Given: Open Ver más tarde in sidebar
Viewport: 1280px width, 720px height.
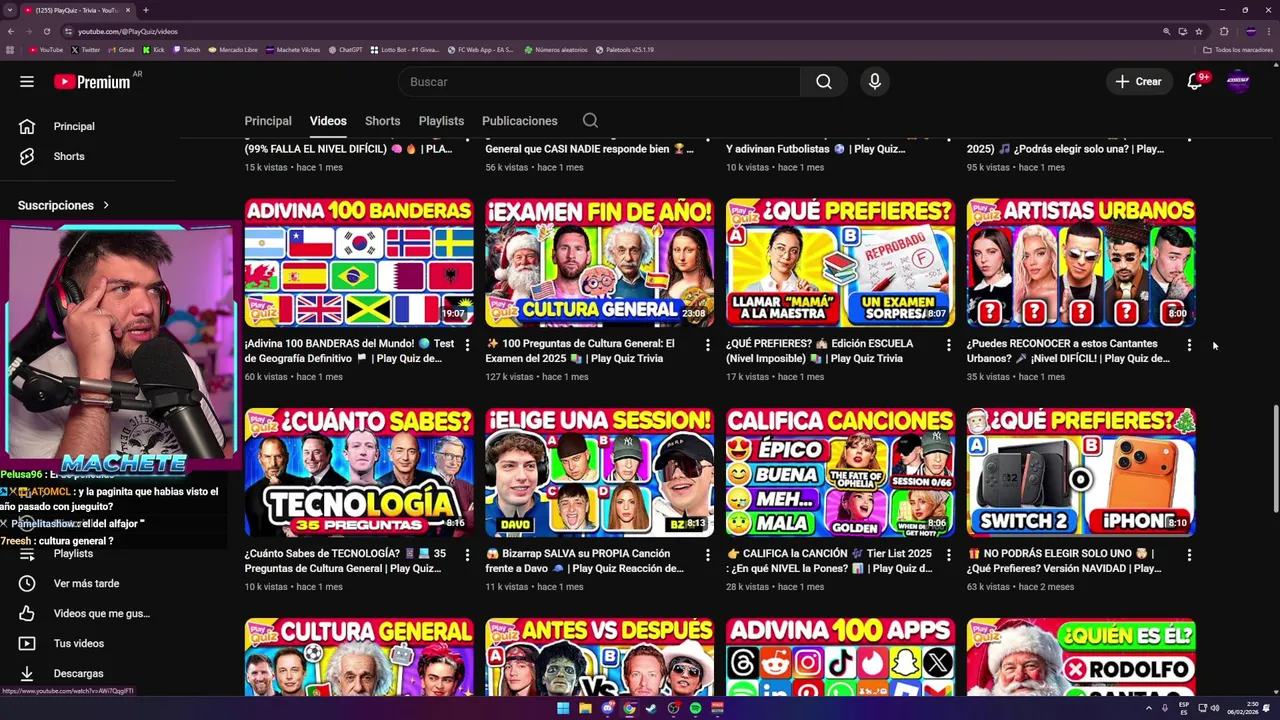Looking at the screenshot, I should click(87, 583).
